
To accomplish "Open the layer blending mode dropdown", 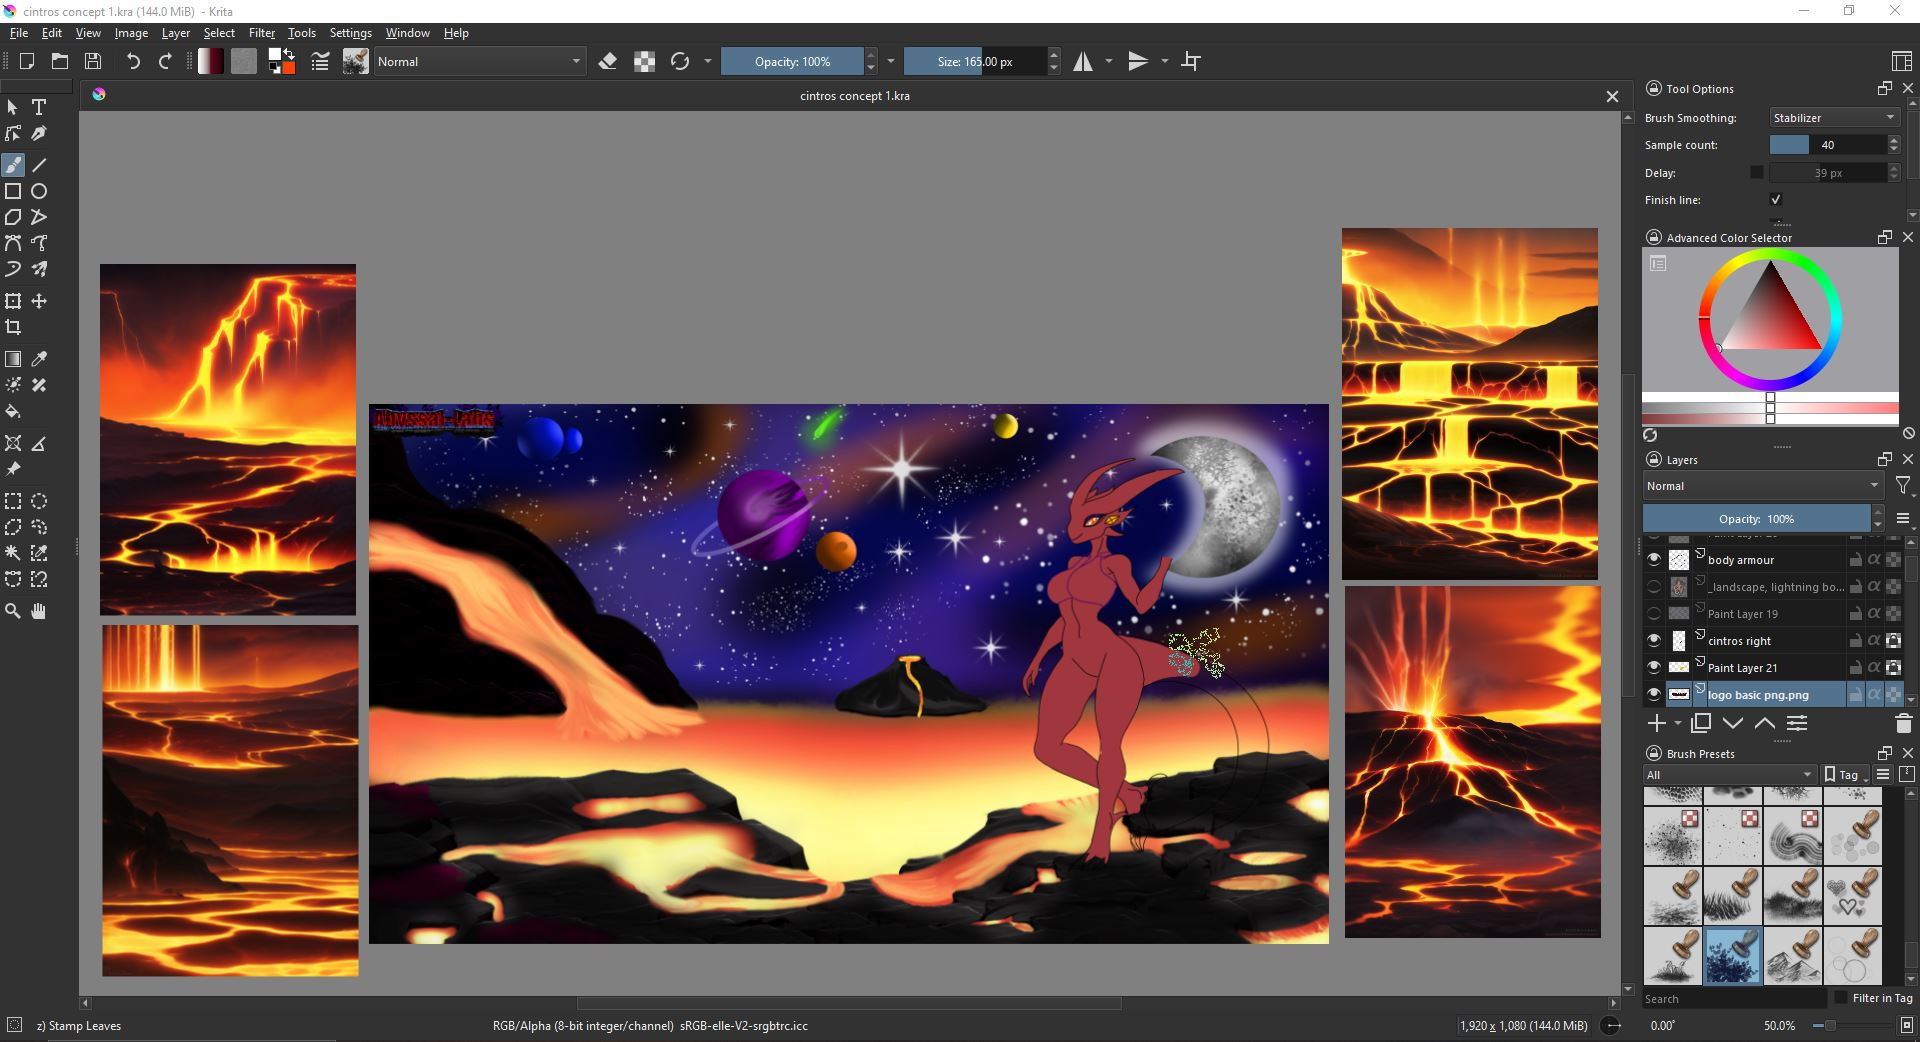I will (1763, 486).
